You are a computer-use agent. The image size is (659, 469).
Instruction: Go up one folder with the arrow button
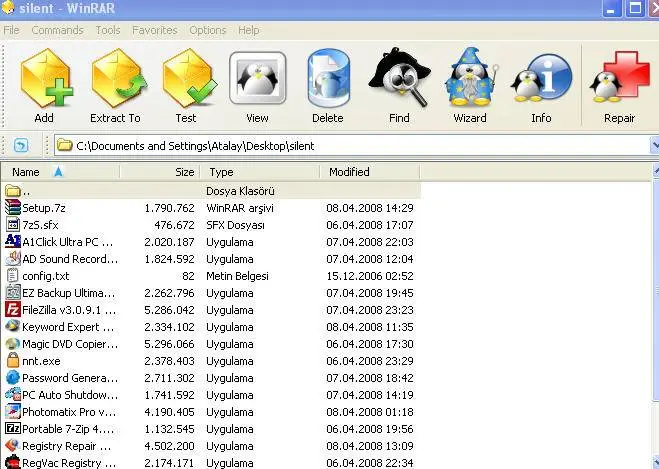[x=21, y=145]
